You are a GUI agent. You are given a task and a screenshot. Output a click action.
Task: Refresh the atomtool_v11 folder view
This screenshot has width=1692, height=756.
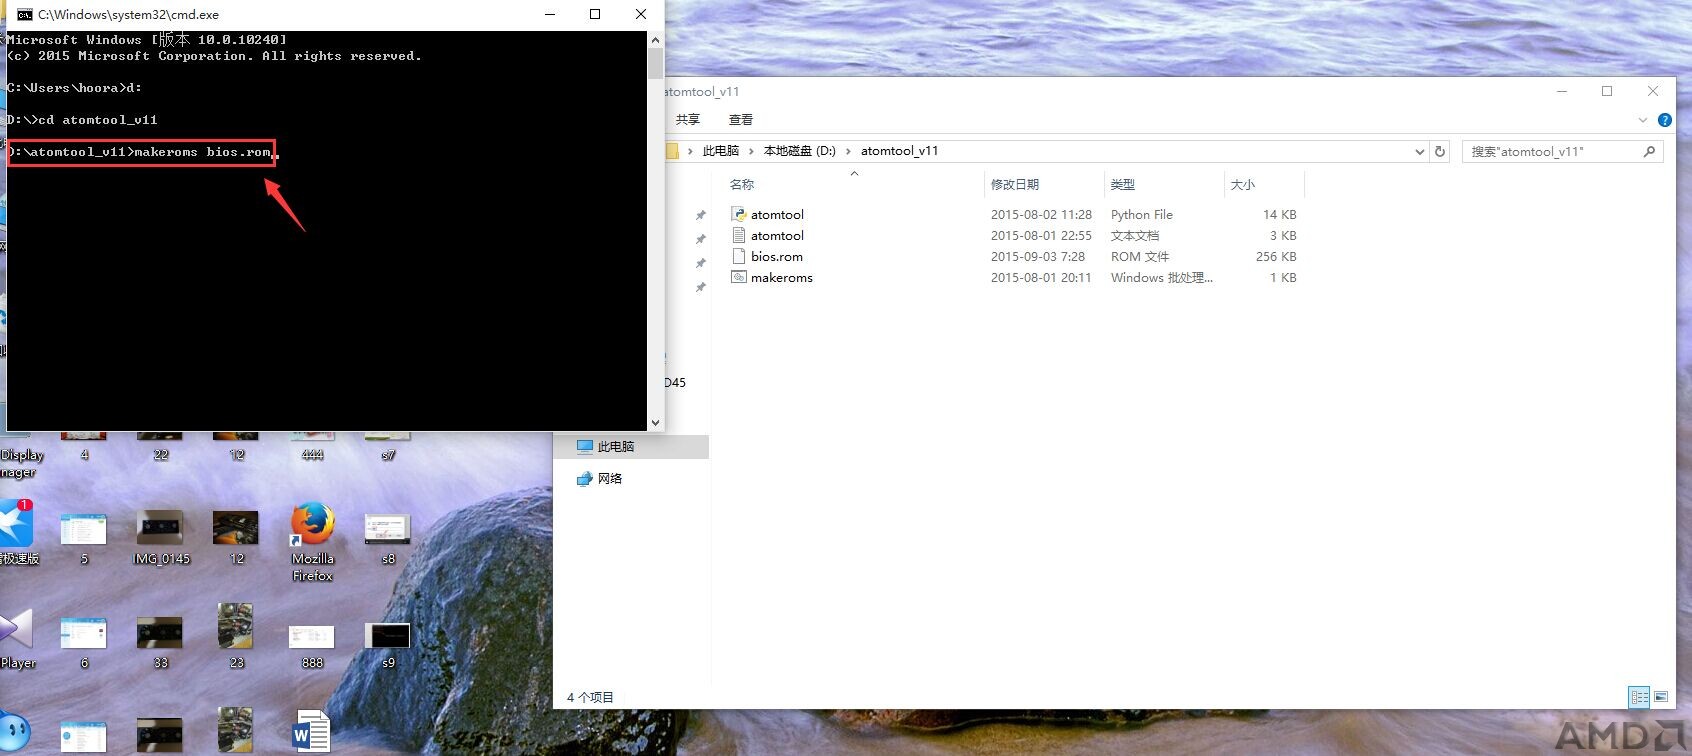point(1440,151)
